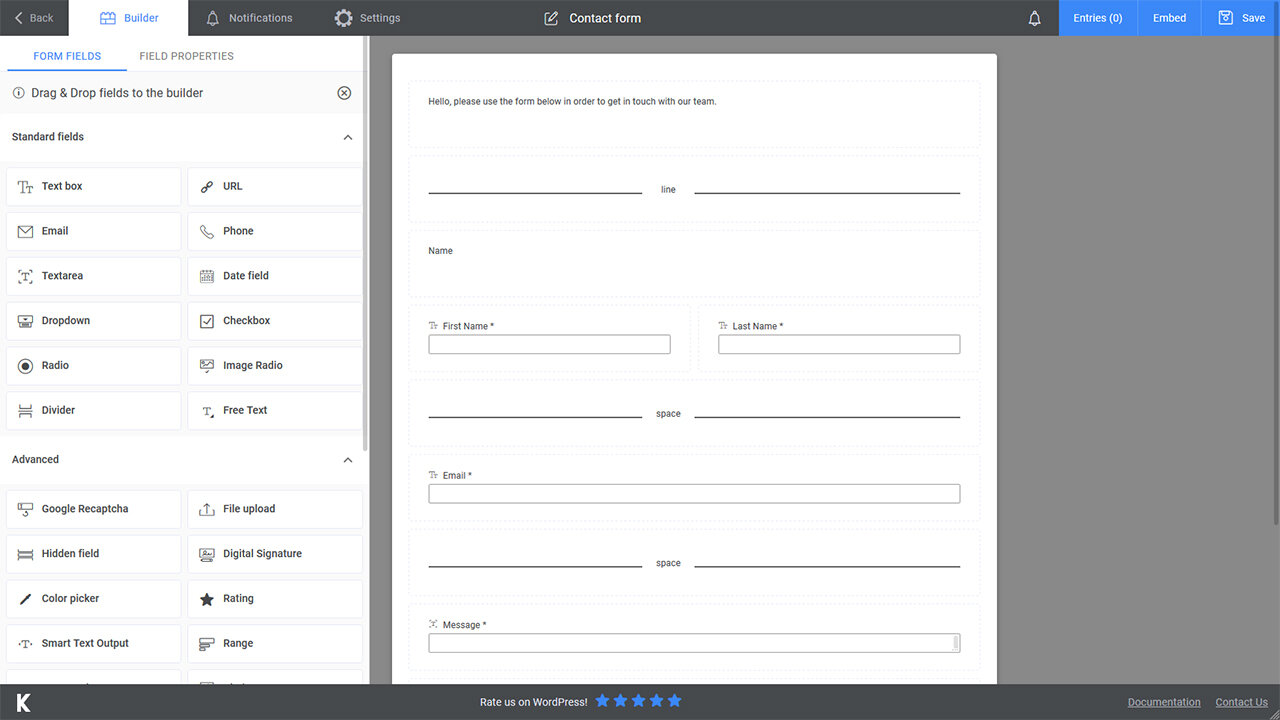The height and width of the screenshot is (720, 1280).
Task: Select the URL link field icon
Action: click(x=207, y=187)
